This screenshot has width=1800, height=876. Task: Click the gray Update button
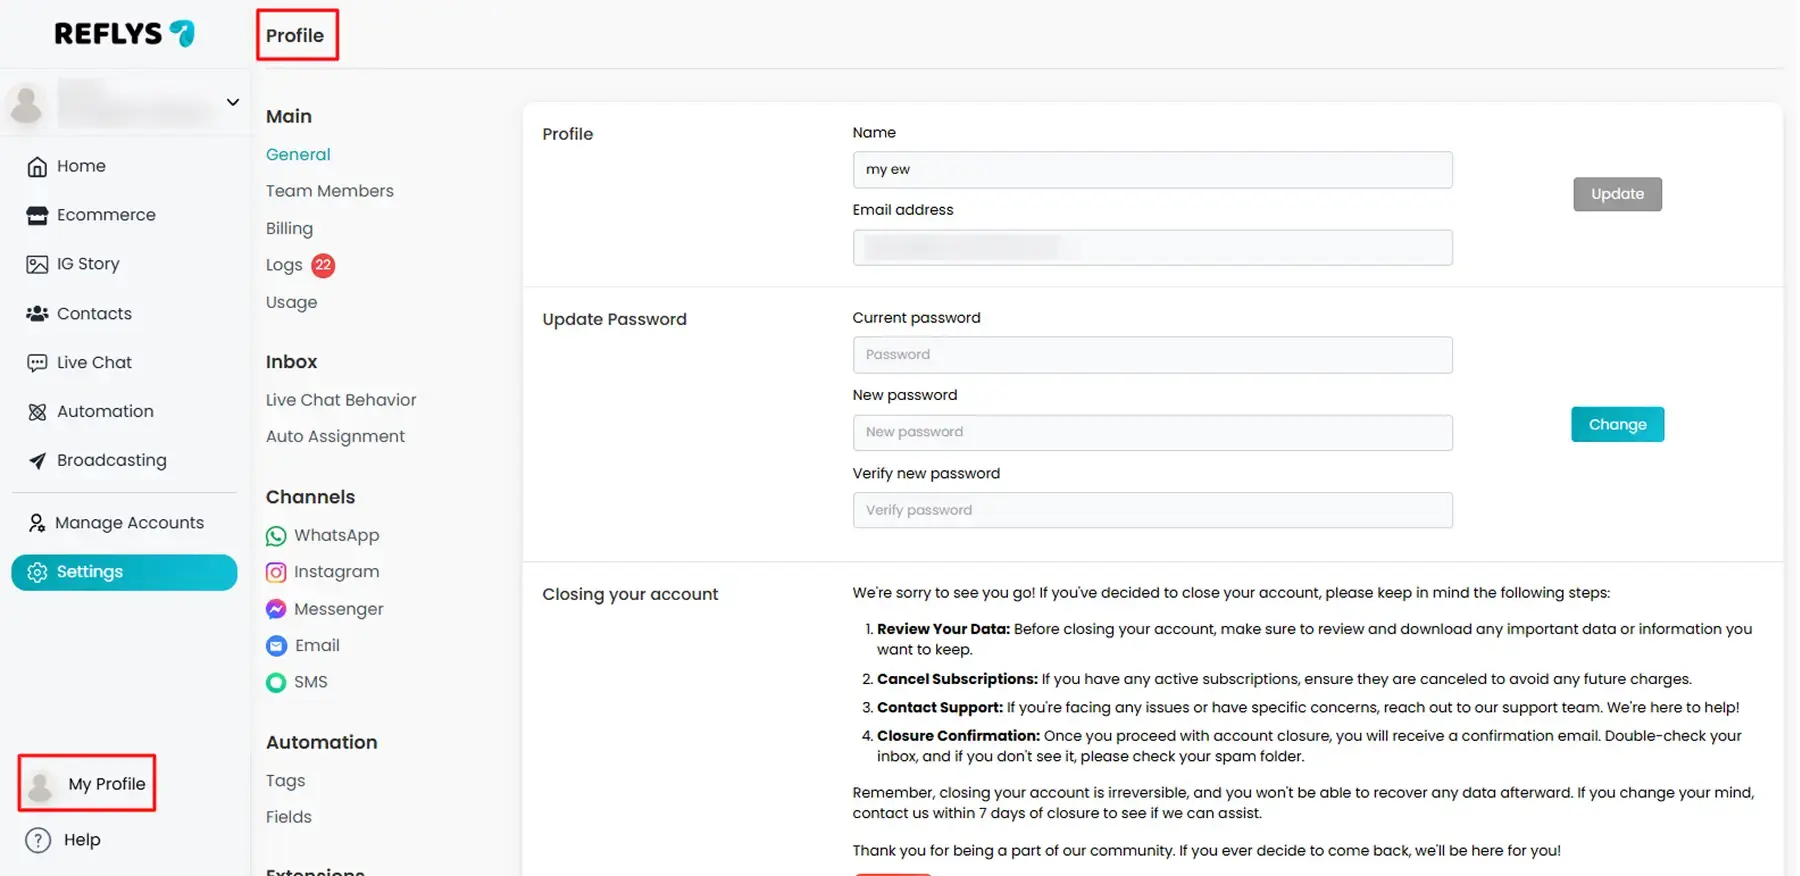1616,194
